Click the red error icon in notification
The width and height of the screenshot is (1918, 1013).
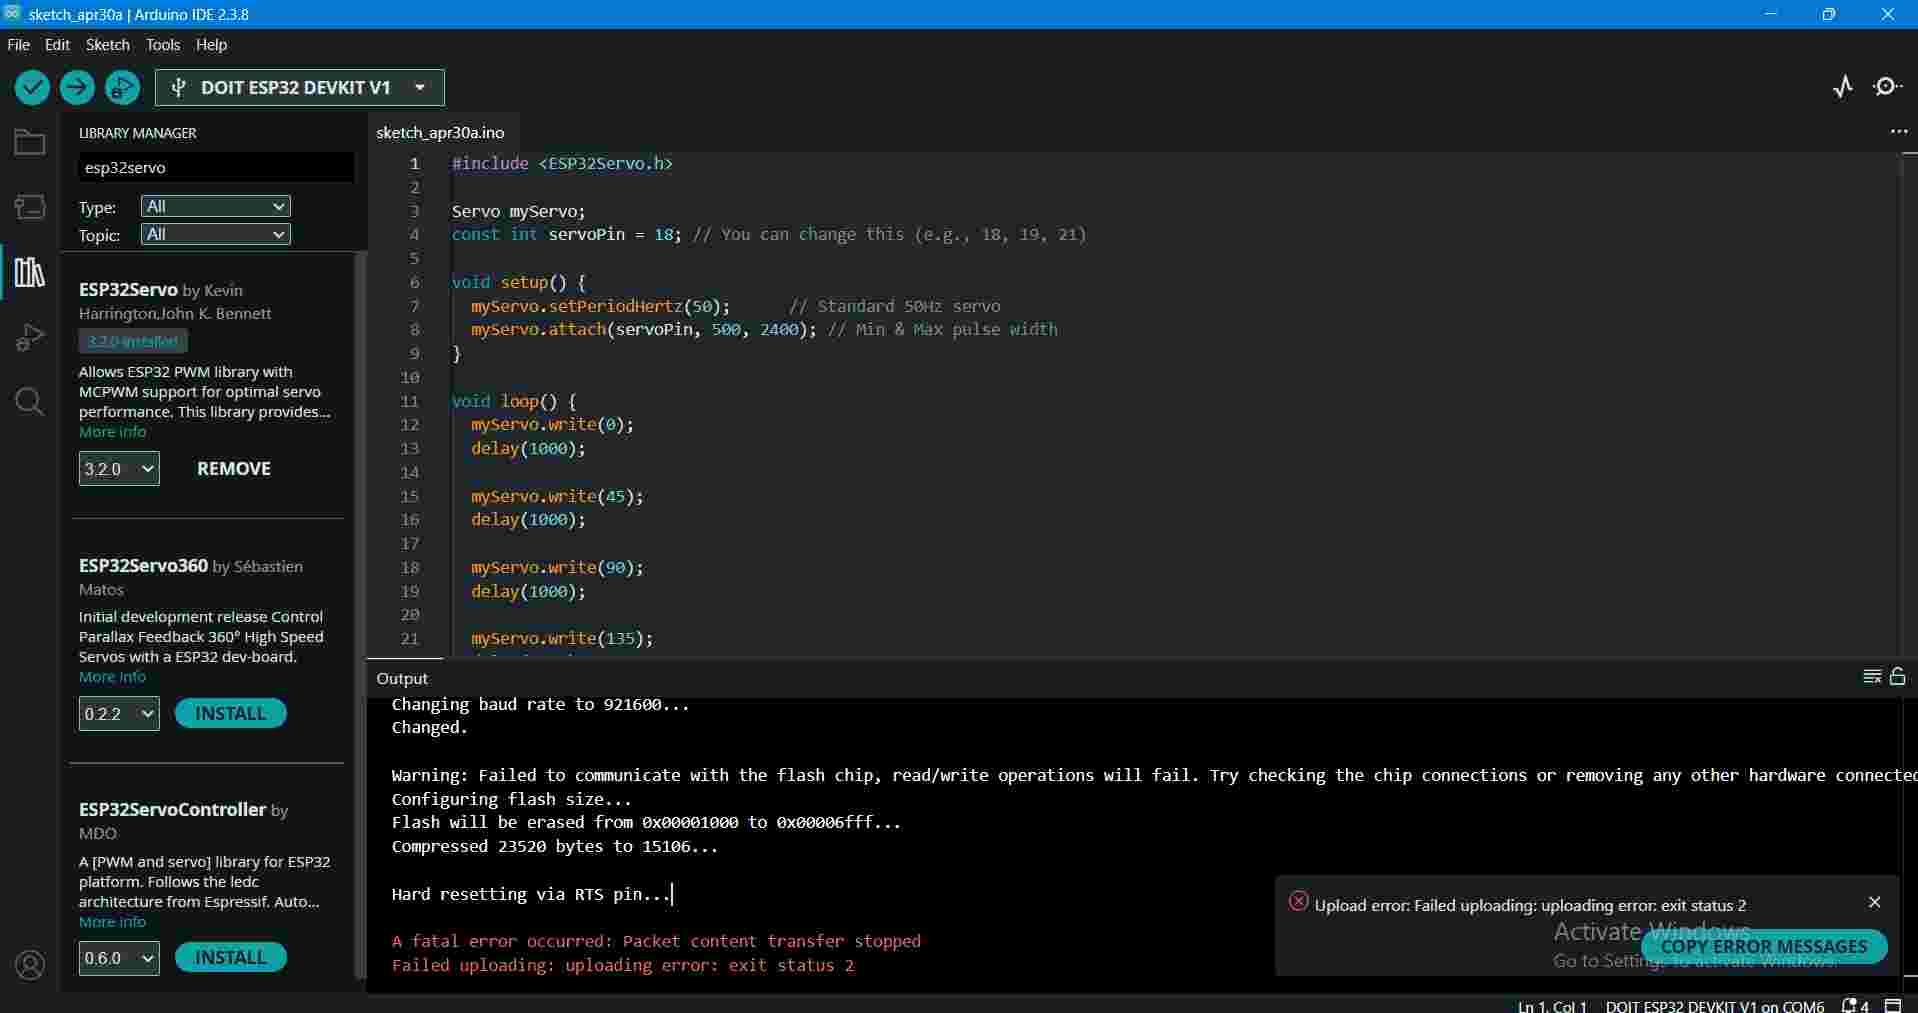click(x=1298, y=901)
